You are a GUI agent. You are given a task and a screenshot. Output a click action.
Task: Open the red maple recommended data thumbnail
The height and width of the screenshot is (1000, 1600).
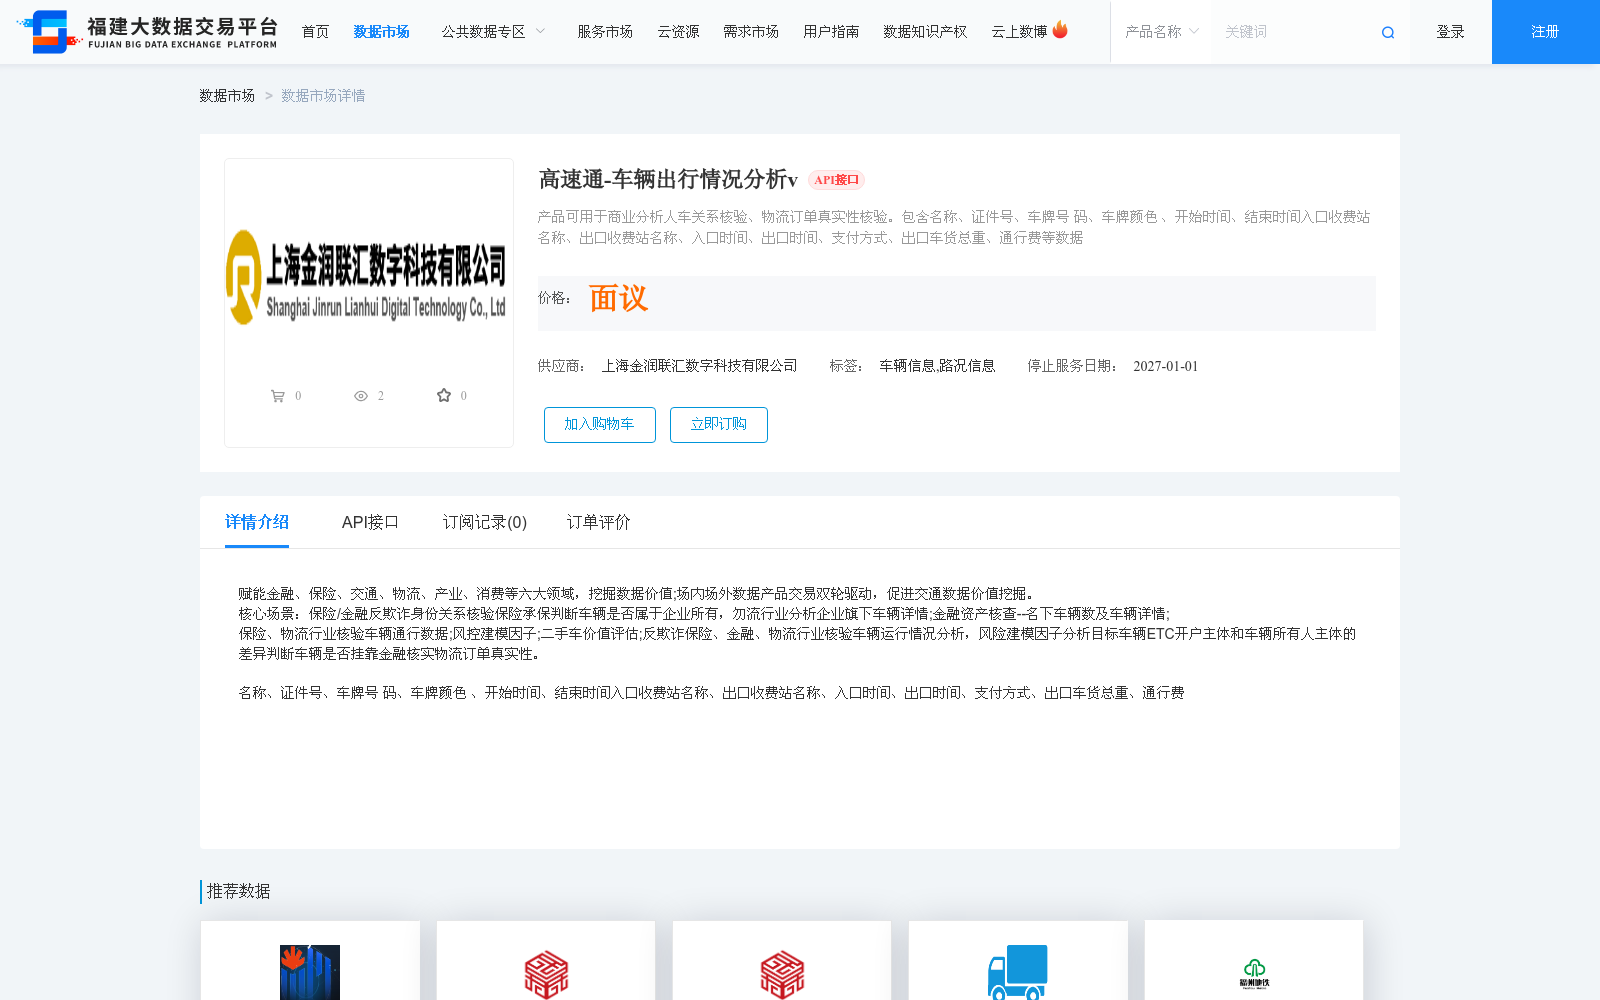click(310, 972)
